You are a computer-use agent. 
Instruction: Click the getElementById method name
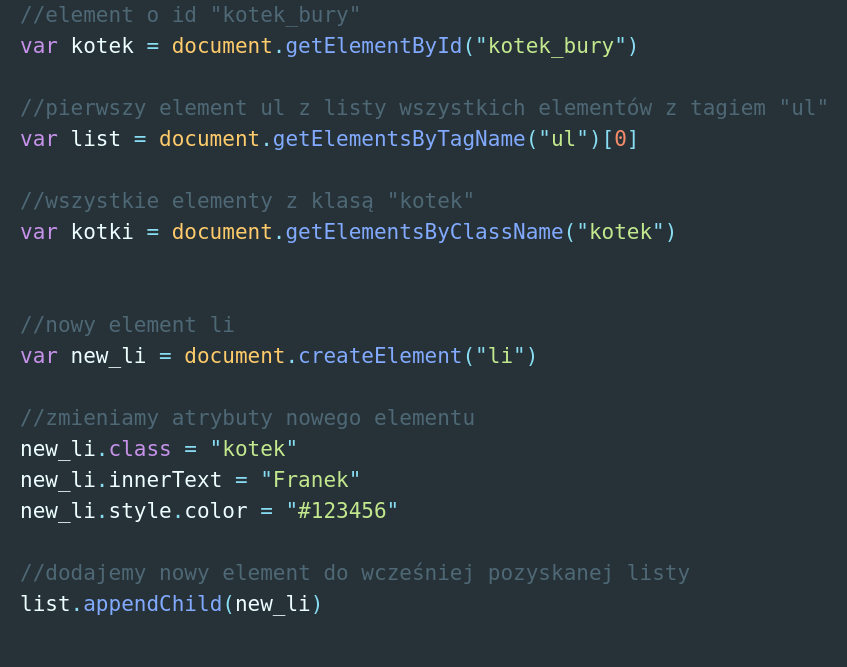374,46
